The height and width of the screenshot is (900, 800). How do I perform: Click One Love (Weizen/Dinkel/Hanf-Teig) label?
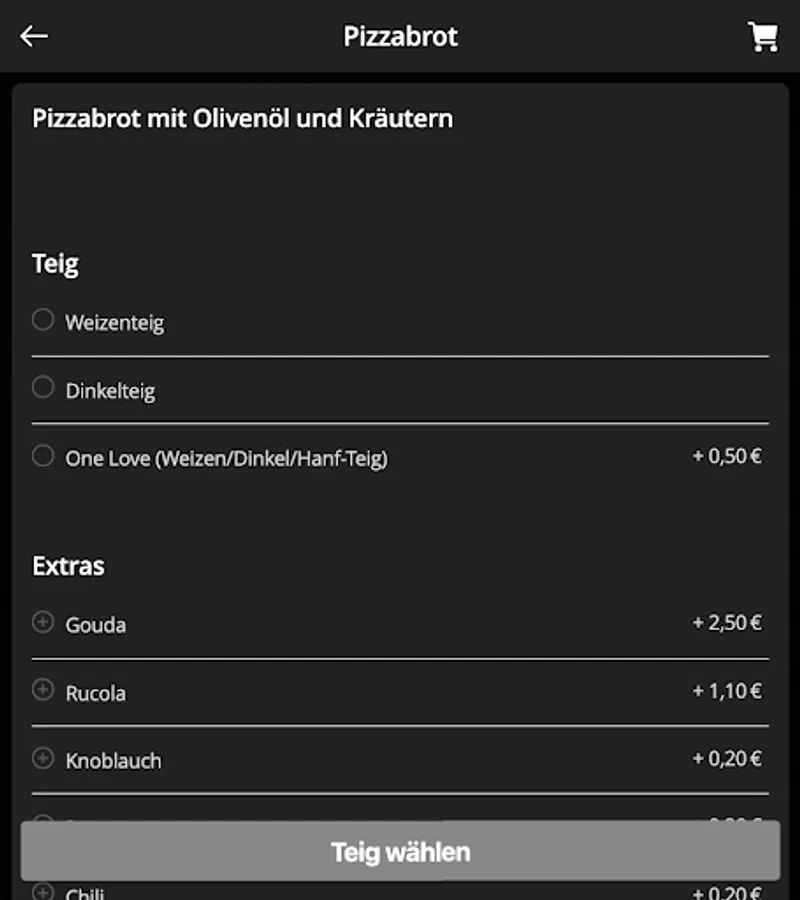pyautogui.click(x=226, y=459)
